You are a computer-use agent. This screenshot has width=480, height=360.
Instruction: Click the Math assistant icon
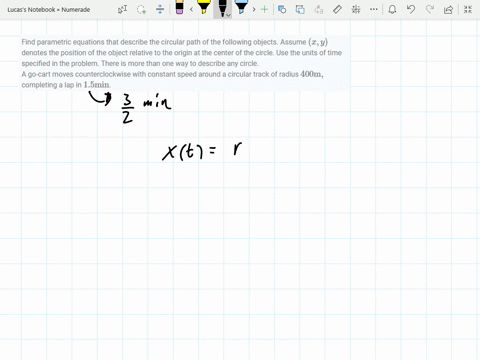356,9
